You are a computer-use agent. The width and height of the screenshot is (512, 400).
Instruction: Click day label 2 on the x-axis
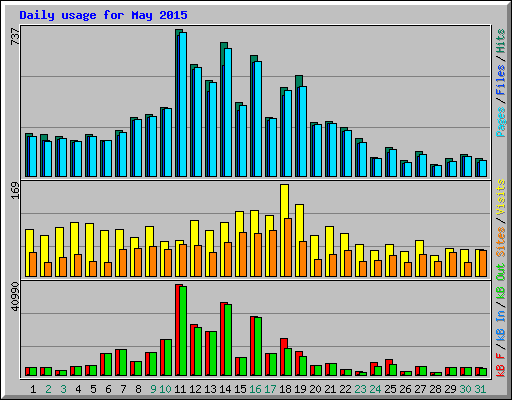48,389
